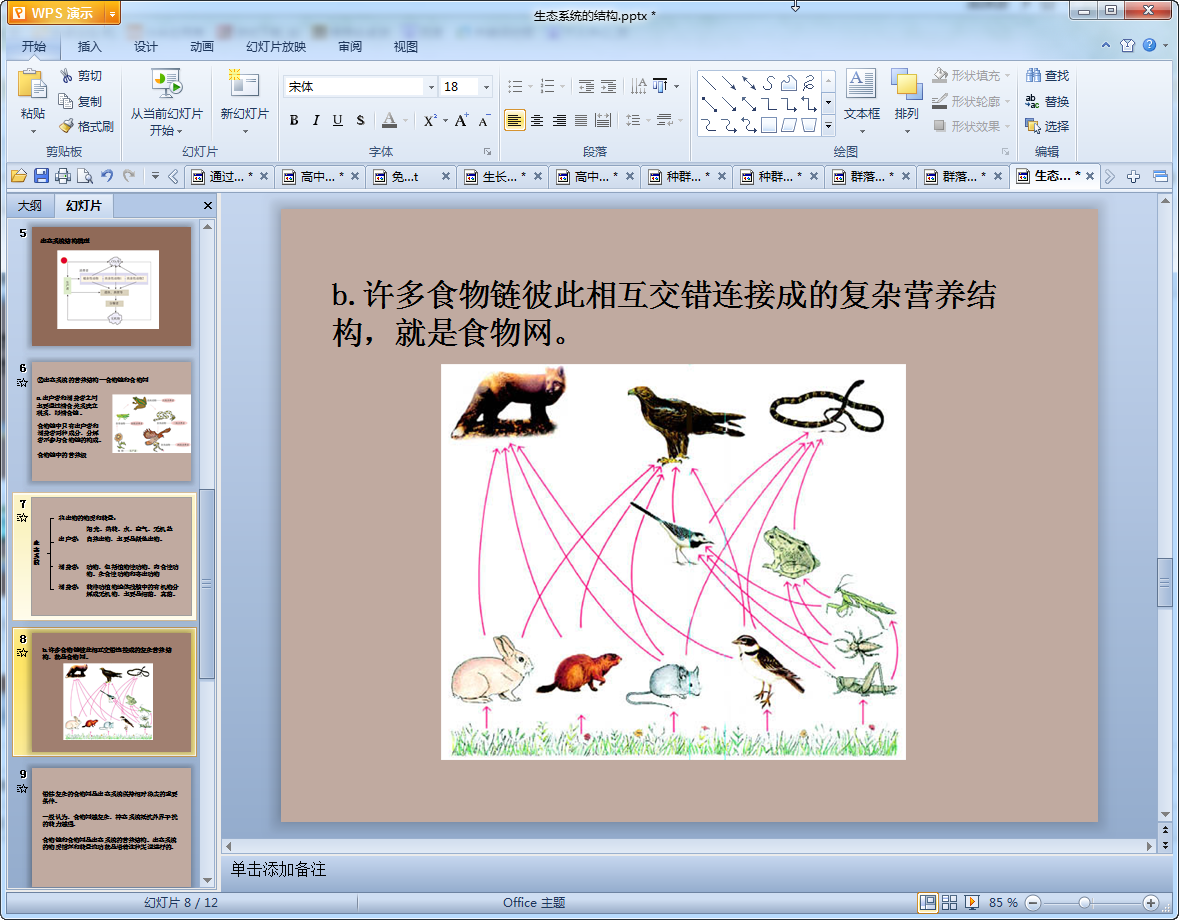The image size is (1179, 920).
Task: Click Find (查找) binoculars icon
Action: tap(1033, 76)
